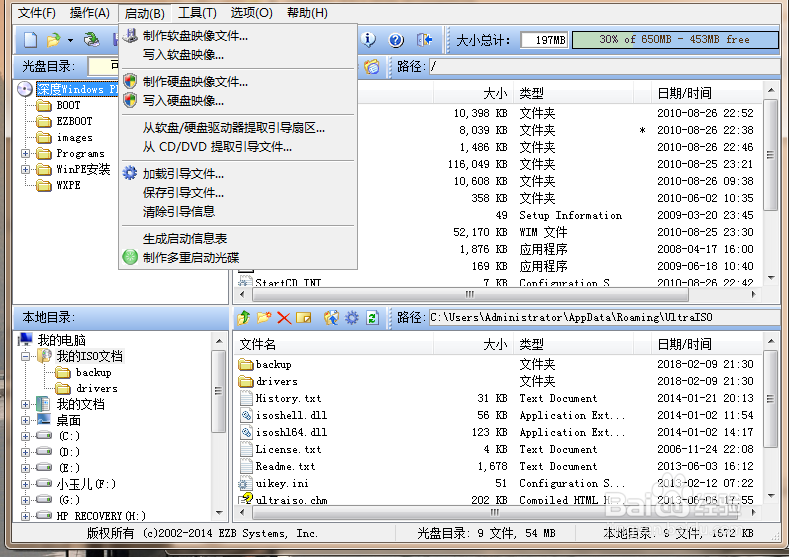Click the backup folder icon in file list
This screenshot has width=789, height=557.
point(246,364)
